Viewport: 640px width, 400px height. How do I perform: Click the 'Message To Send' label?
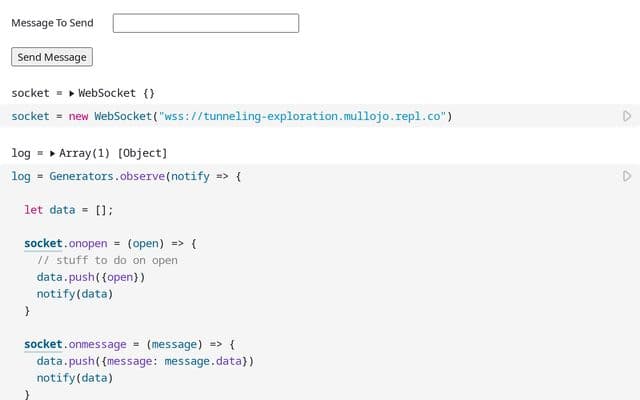(x=52, y=23)
